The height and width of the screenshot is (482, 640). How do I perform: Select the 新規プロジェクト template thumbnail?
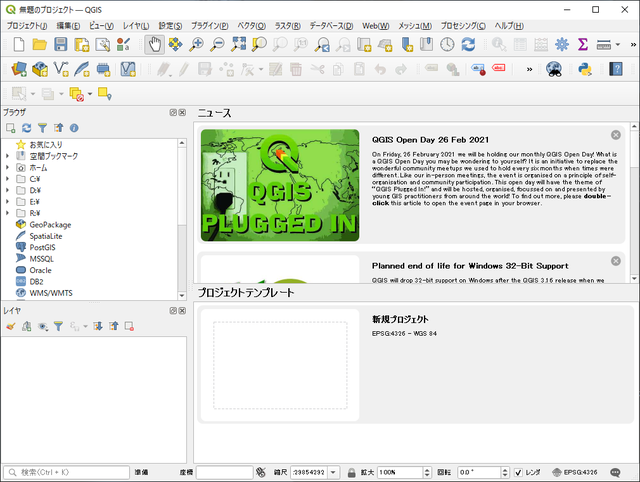coord(278,365)
